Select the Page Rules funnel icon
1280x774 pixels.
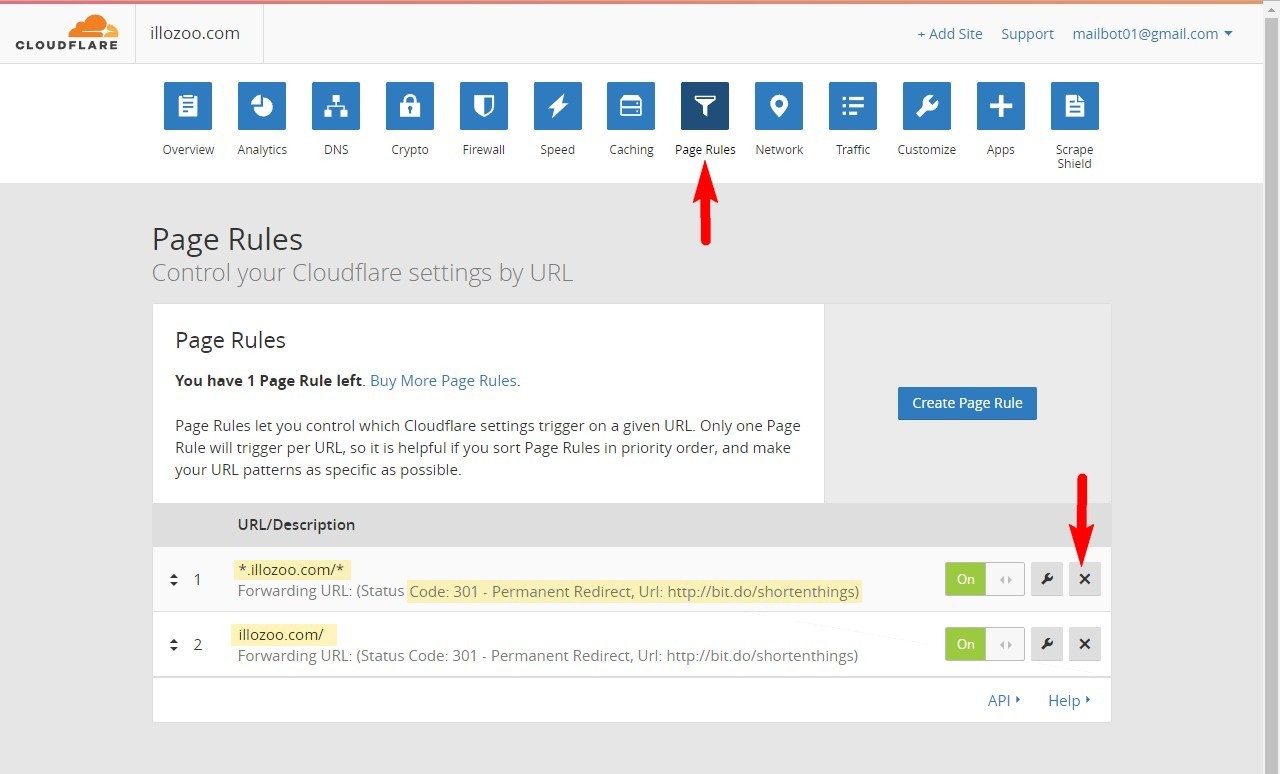[x=705, y=106]
